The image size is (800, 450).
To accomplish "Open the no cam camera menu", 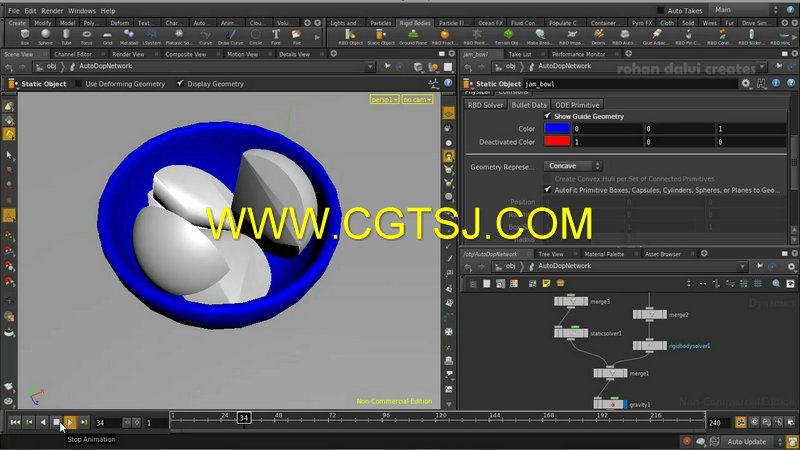I will tap(417, 99).
